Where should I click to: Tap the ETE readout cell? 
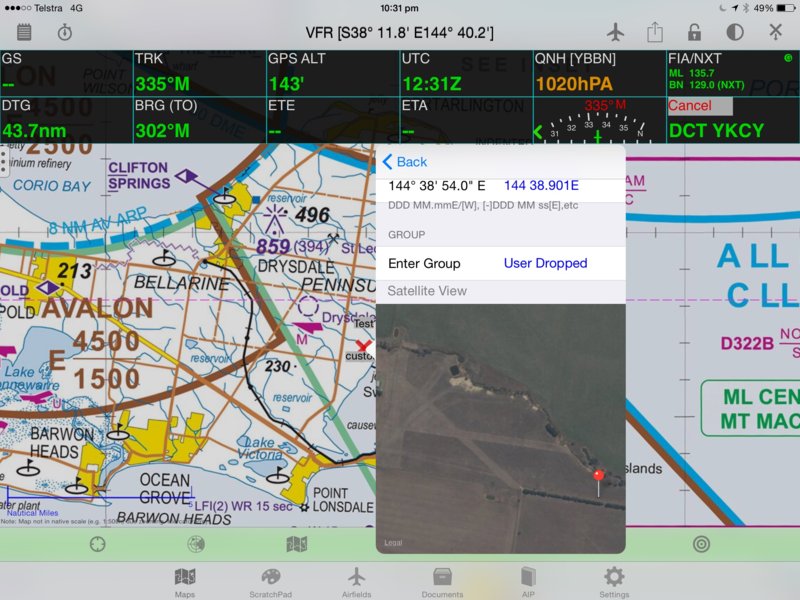tap(333, 120)
